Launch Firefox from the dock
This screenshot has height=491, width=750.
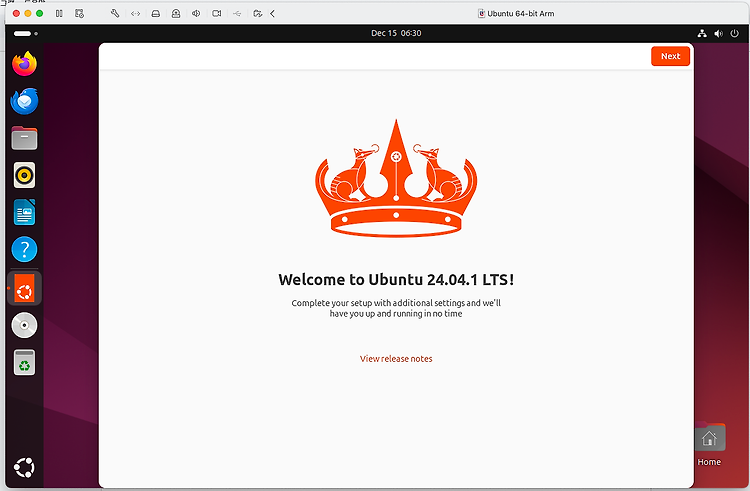(24, 64)
